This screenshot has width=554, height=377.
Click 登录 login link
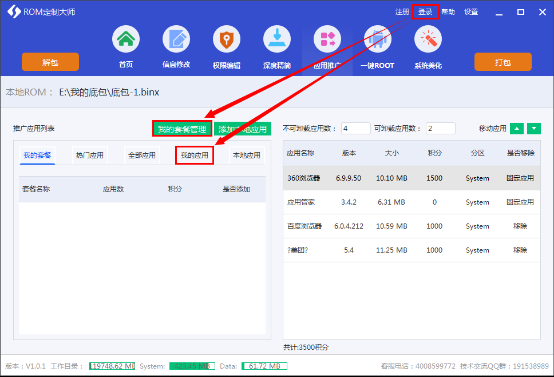coord(425,12)
